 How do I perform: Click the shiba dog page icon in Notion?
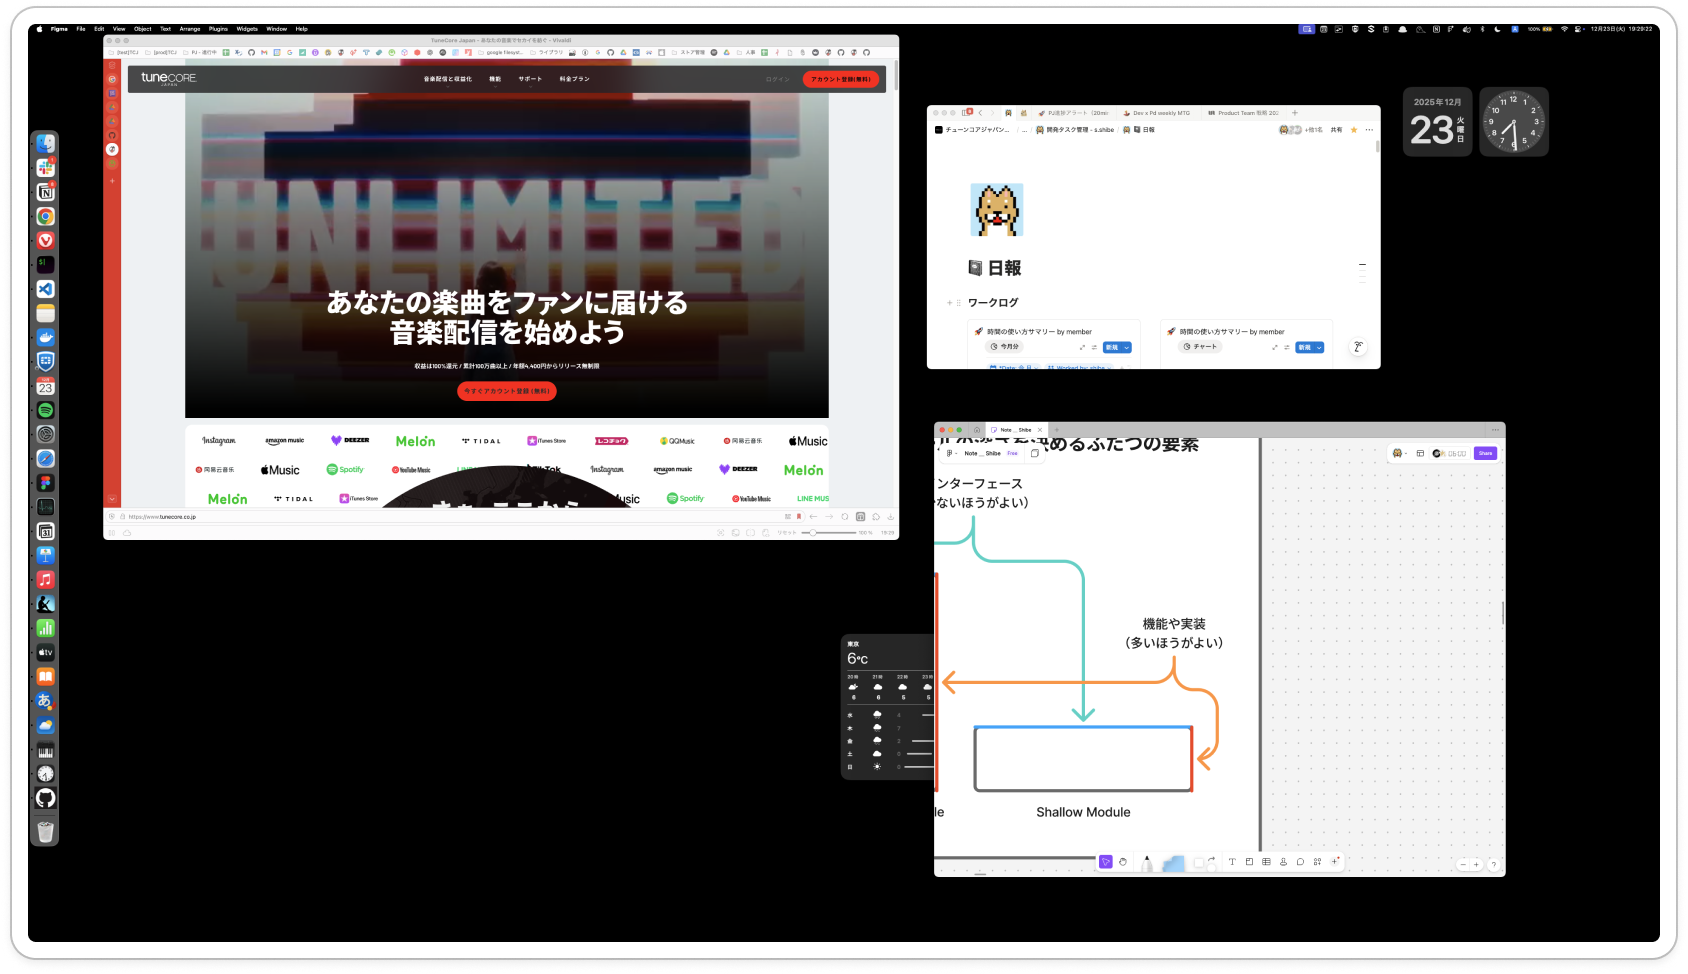click(996, 210)
